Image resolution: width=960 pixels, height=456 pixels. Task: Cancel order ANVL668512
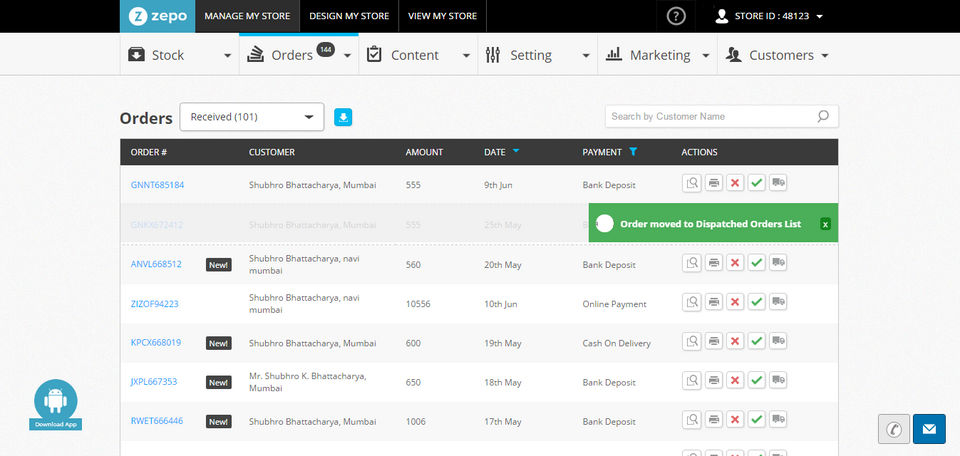[x=735, y=263]
